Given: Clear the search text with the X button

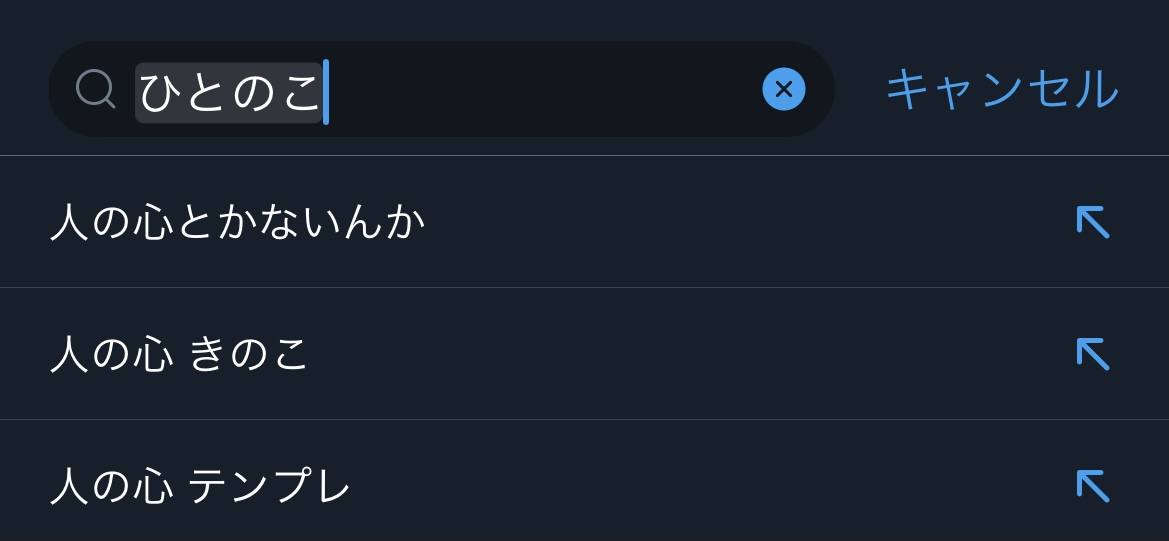Looking at the screenshot, I should pyautogui.click(x=783, y=90).
